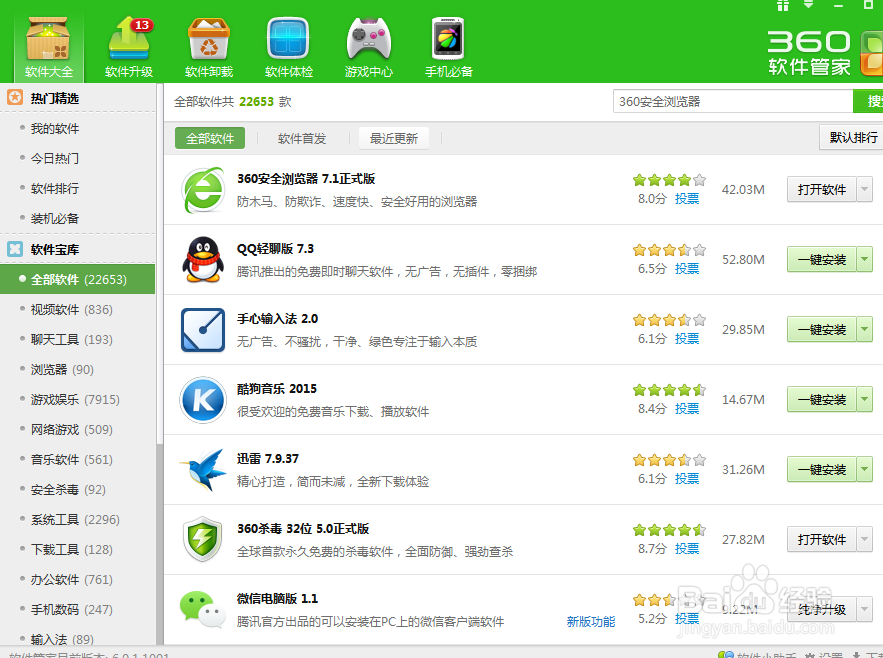This screenshot has width=883, height=658.
Task: Click the 360安全浏览器 app icon
Action: [203, 190]
